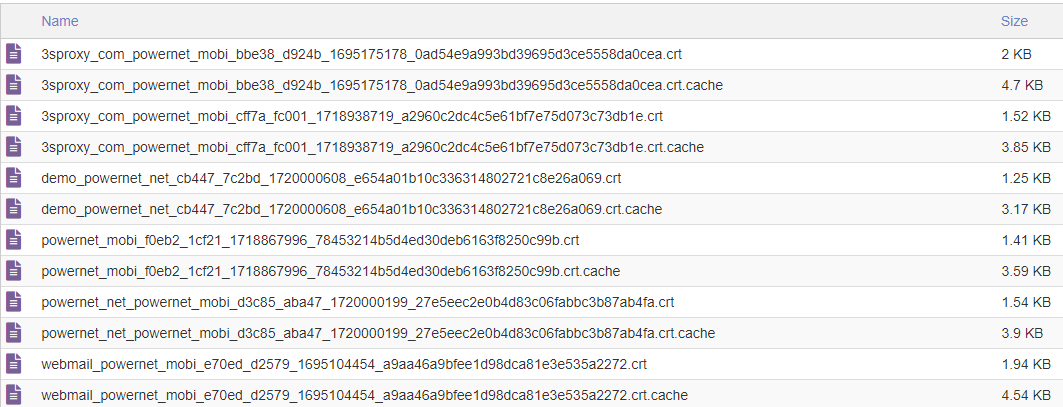Select icon of powernet_mobi_f0eb2 .crt.cache file
Screen dimensions: 1063x407
coord(14,271)
